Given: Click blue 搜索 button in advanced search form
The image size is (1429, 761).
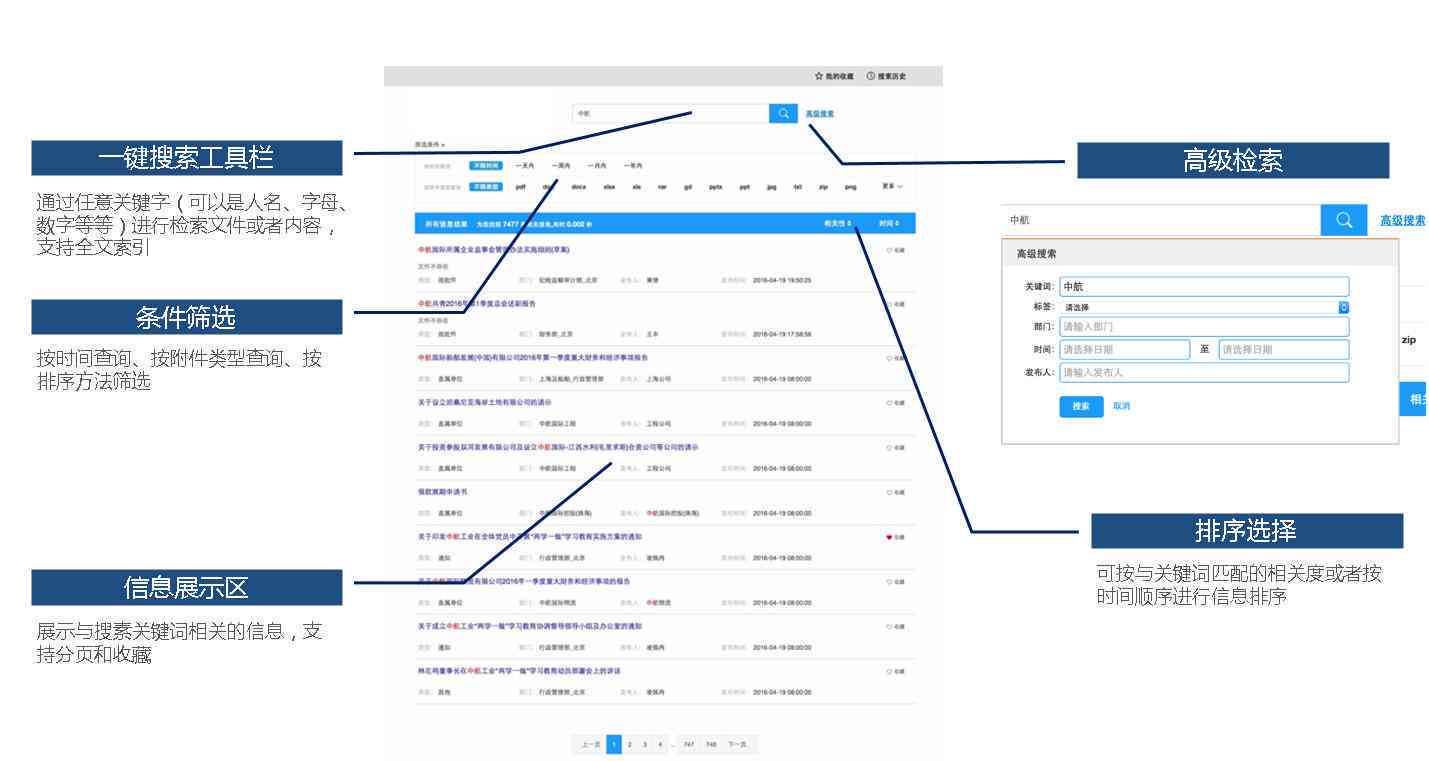Looking at the screenshot, I should click(x=1081, y=406).
